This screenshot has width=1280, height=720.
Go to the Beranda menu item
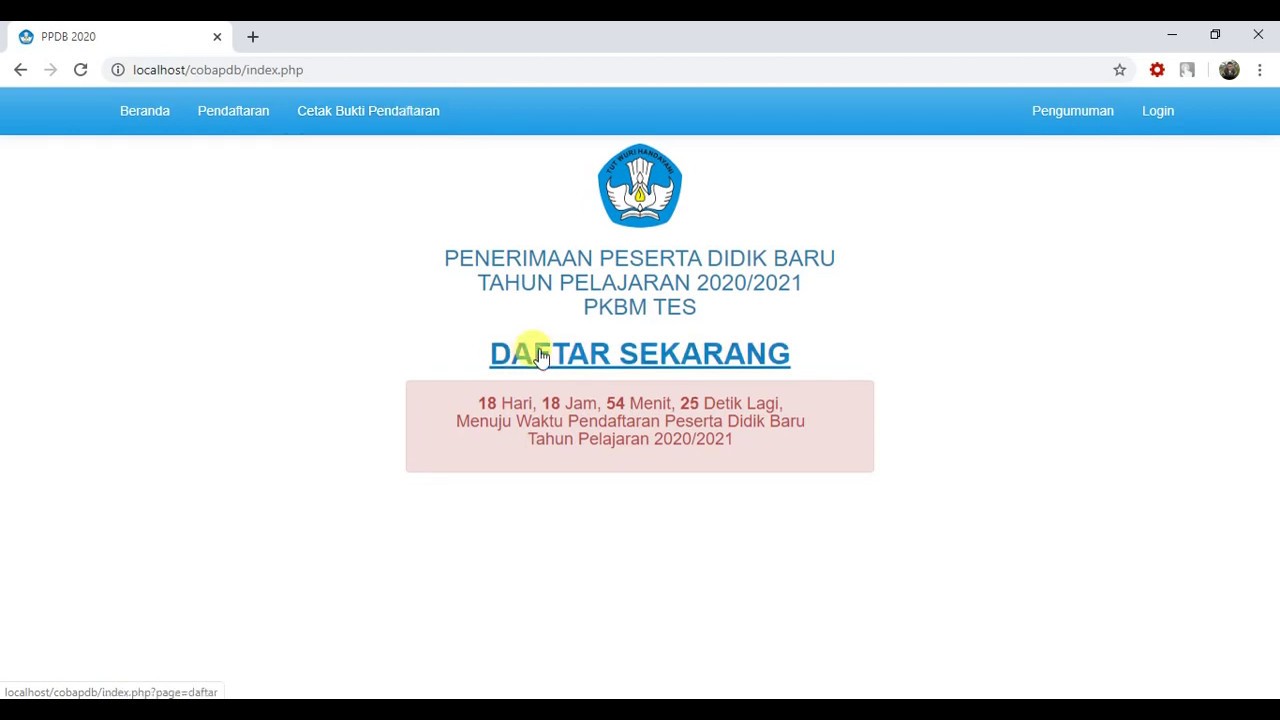(145, 111)
